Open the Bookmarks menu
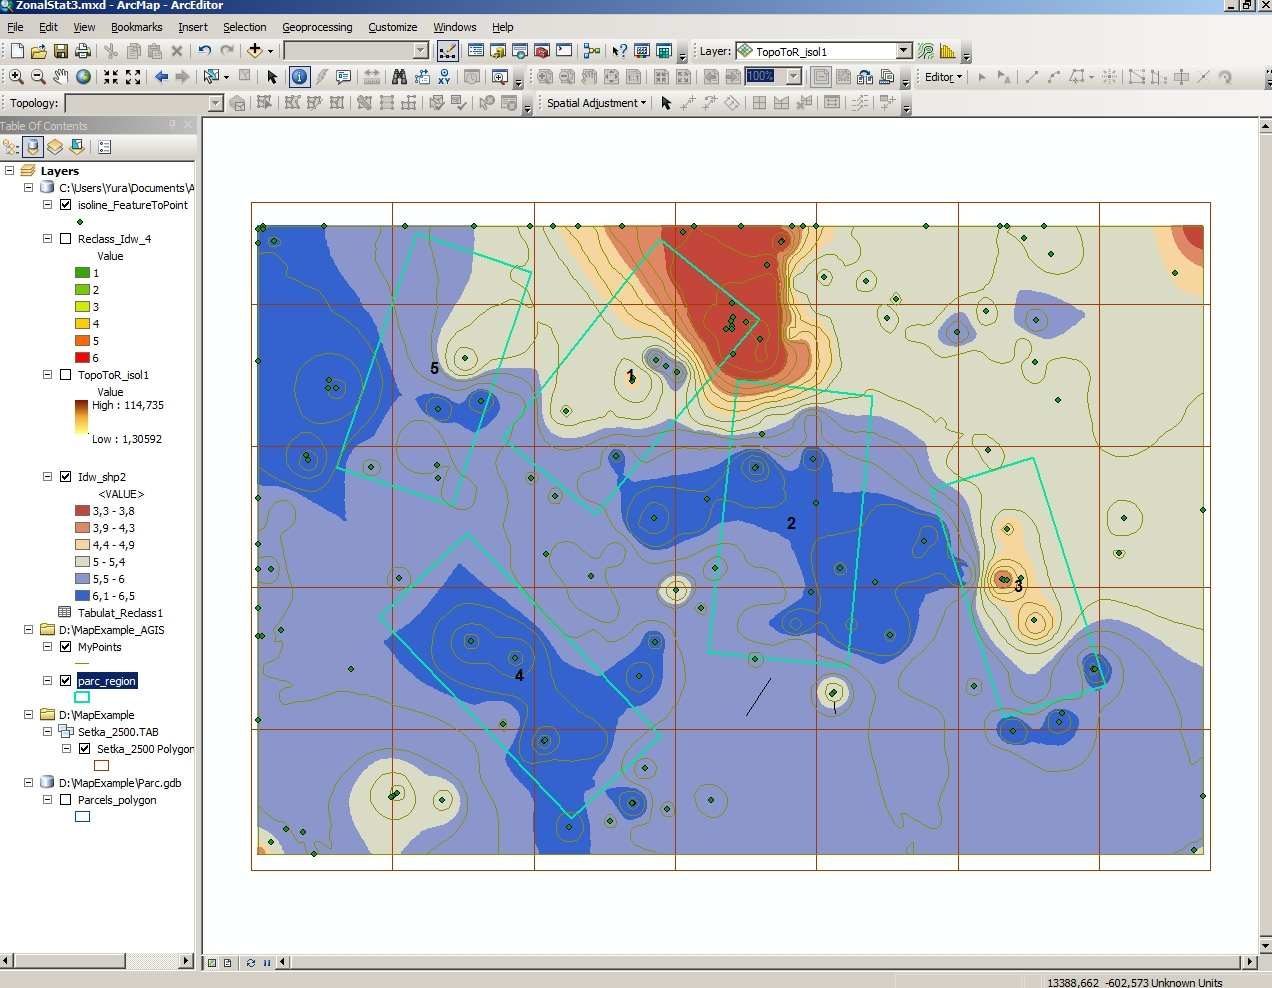This screenshot has height=988, width=1272. 136,27
